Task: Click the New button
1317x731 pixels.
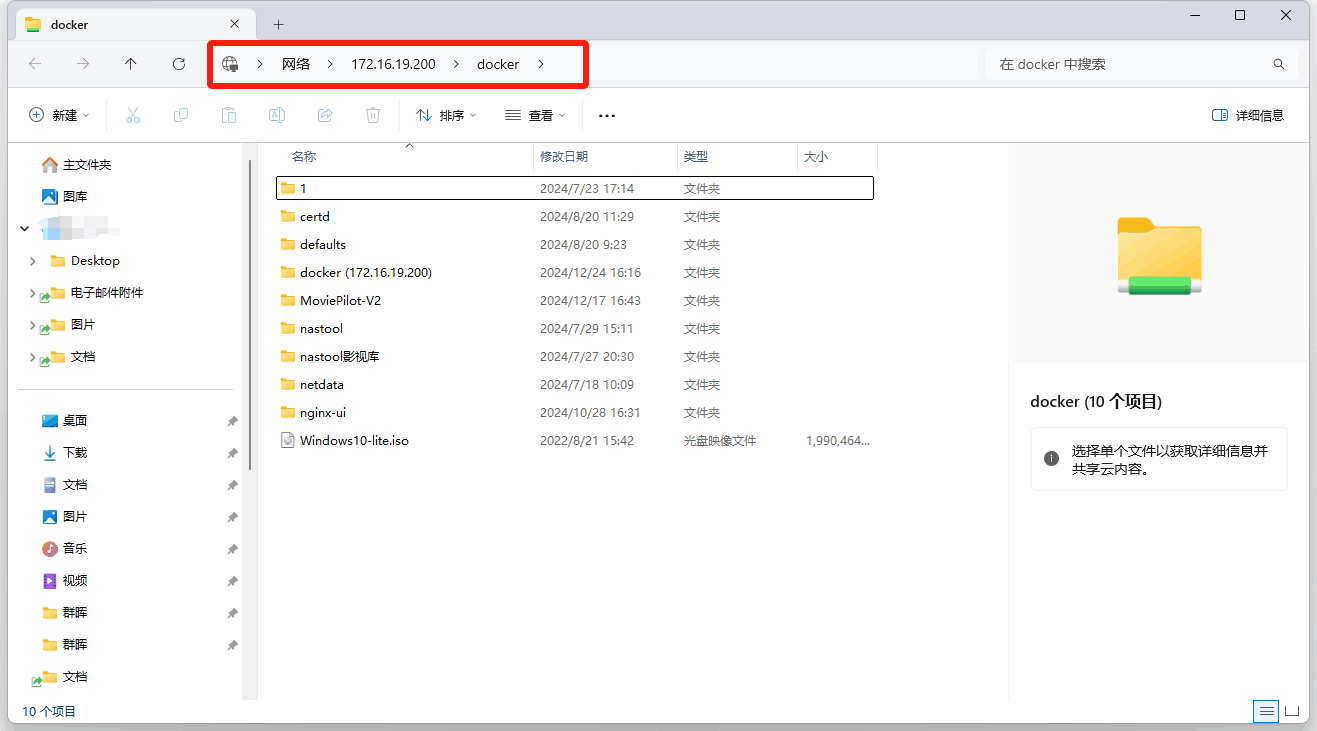Action: 59,115
